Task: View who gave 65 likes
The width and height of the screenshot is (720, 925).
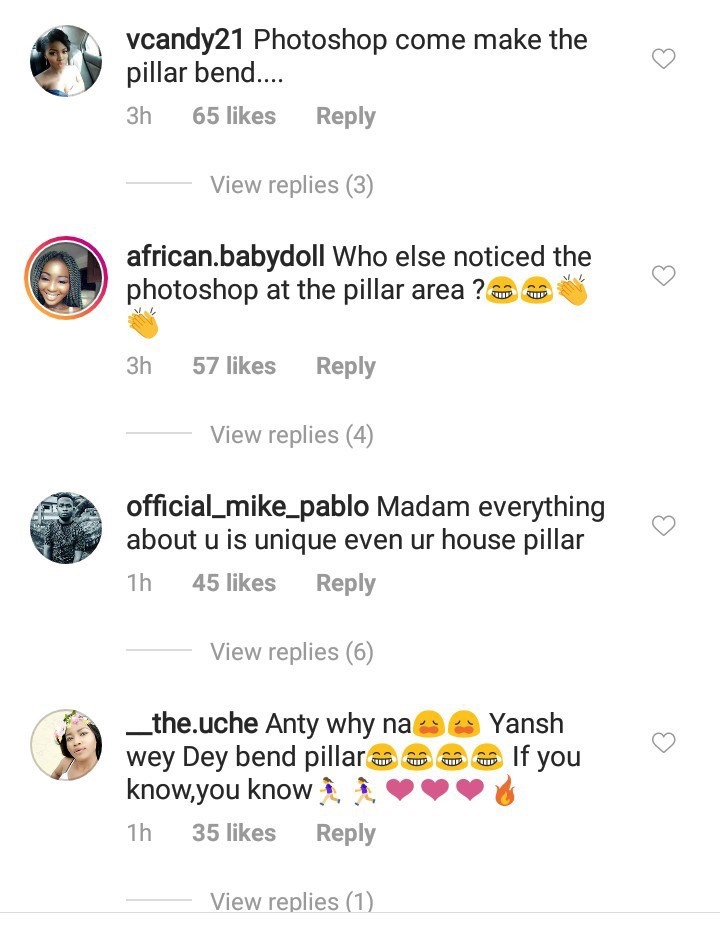Action: 234,116
